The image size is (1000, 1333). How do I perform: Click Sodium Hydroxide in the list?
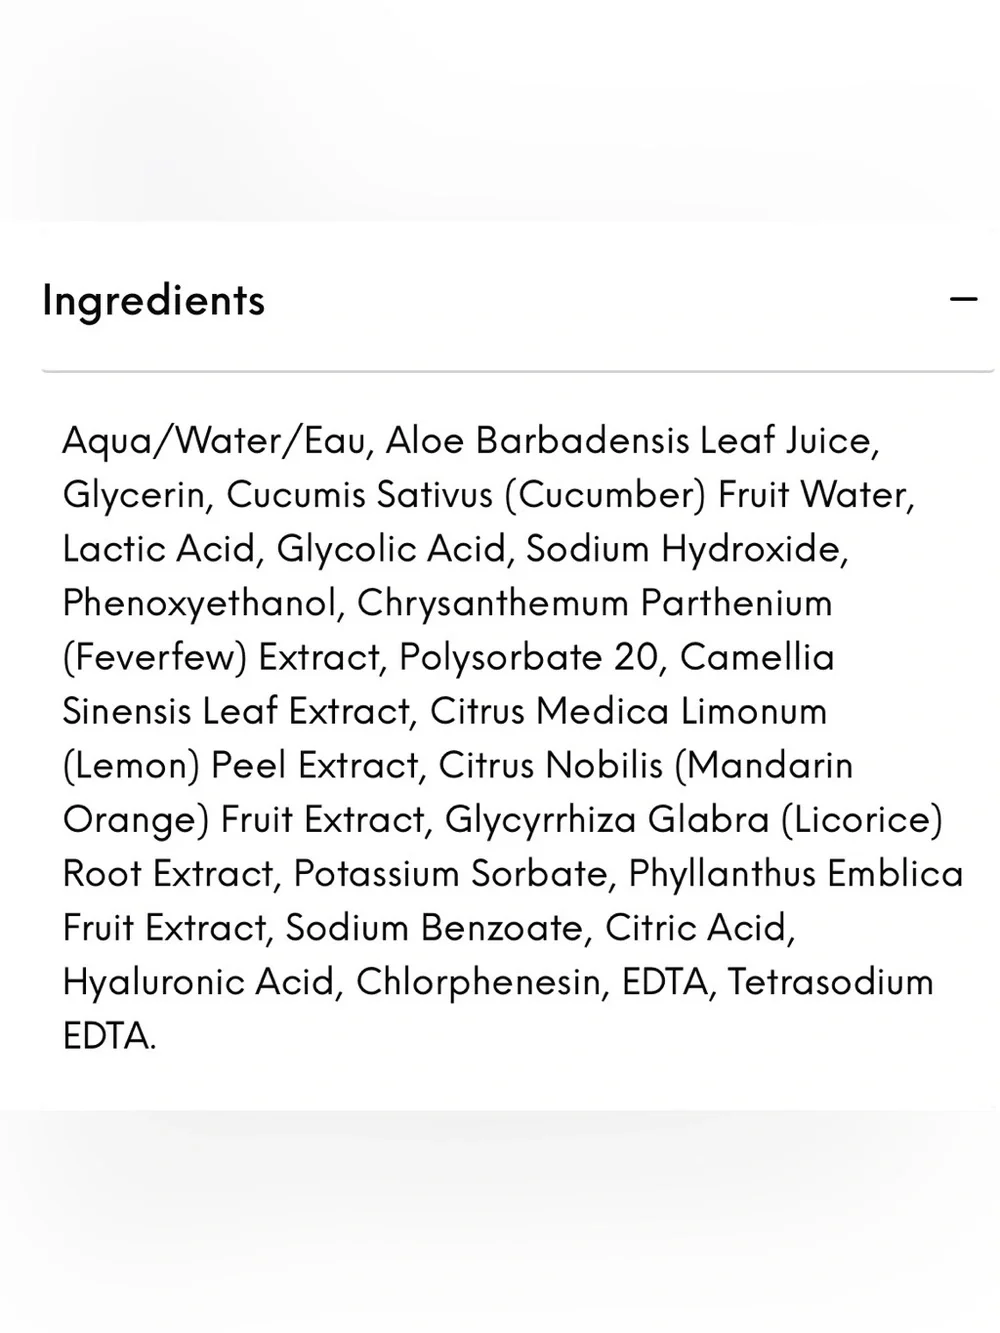pyautogui.click(x=682, y=549)
